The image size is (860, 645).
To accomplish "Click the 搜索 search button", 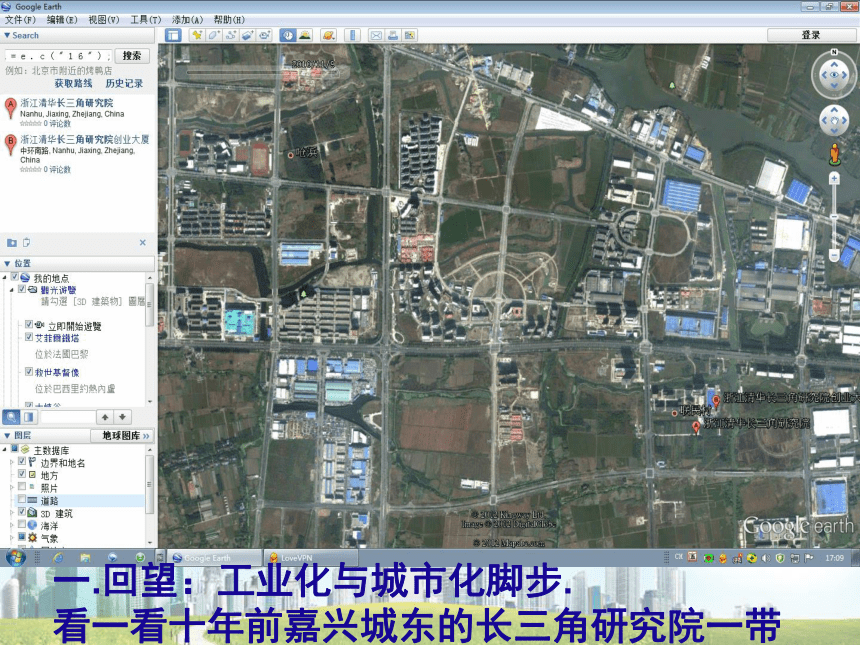I will pos(132,56).
